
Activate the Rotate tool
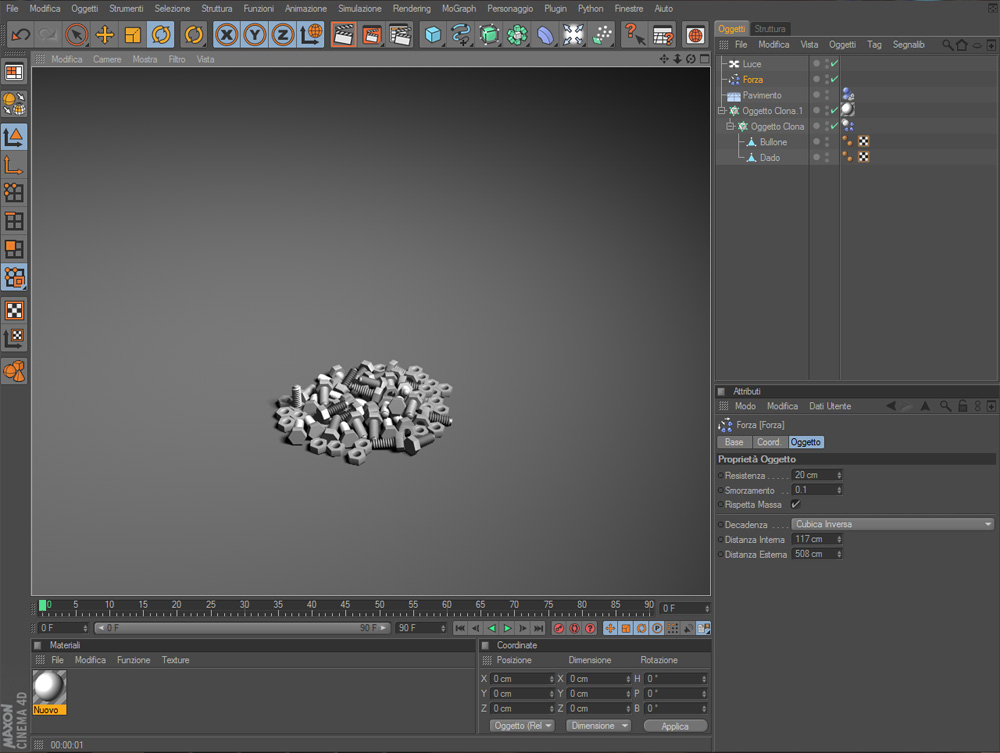pyautogui.click(x=161, y=35)
